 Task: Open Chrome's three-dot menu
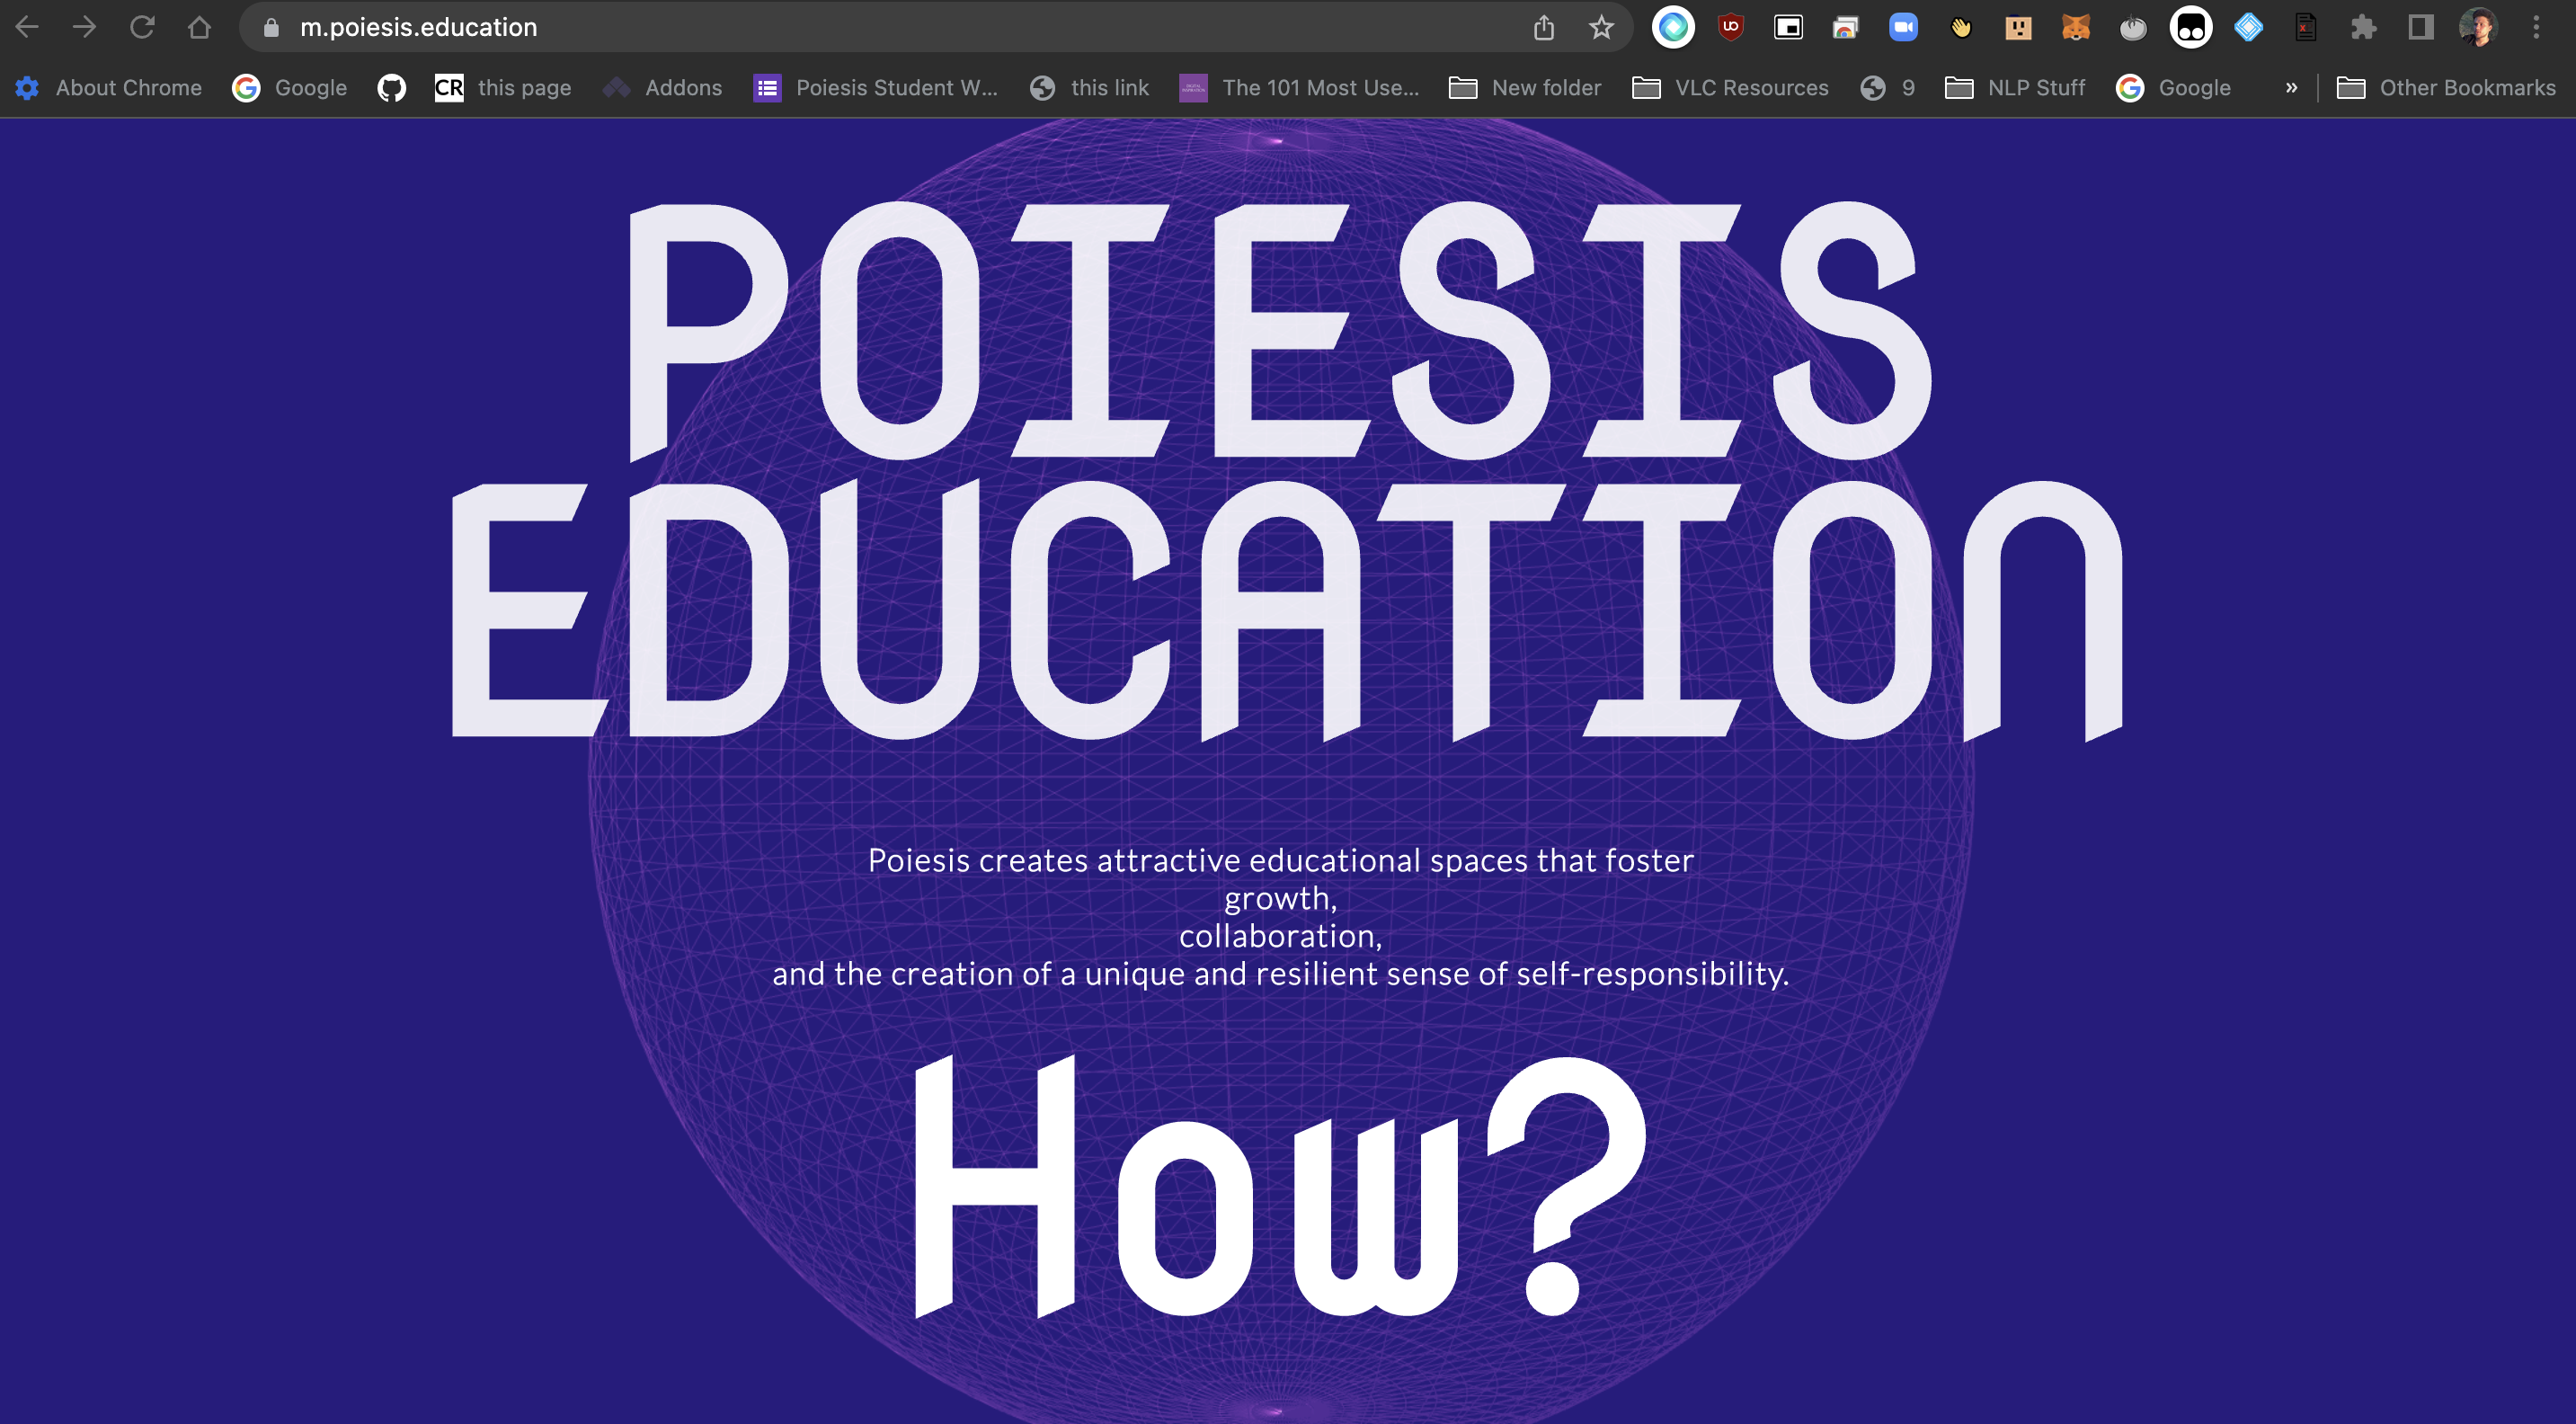pyautogui.click(x=2536, y=27)
